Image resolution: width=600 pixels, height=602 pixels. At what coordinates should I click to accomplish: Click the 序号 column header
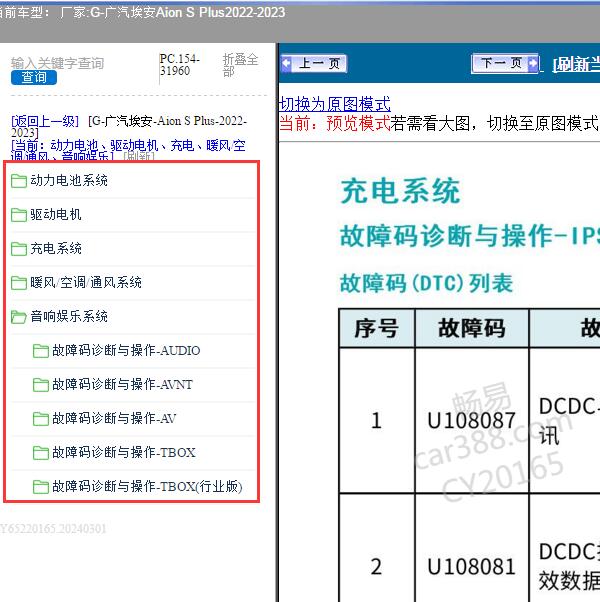pos(377,328)
